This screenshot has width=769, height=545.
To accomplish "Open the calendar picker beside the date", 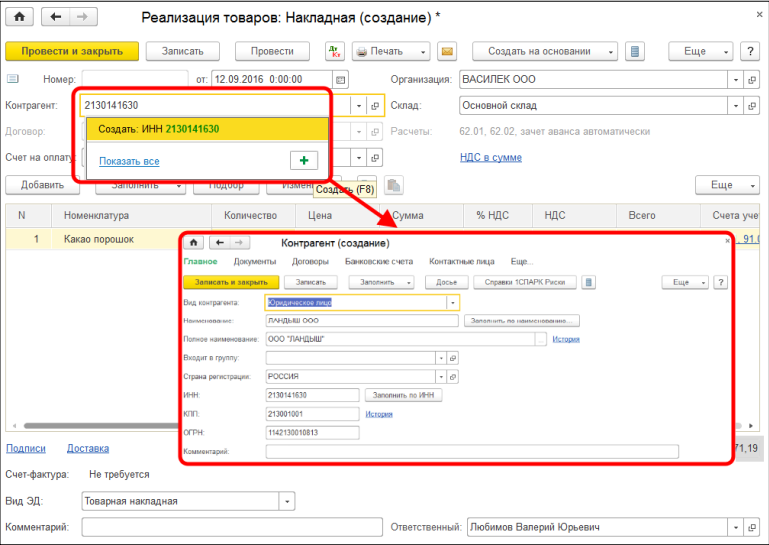I will [x=341, y=80].
